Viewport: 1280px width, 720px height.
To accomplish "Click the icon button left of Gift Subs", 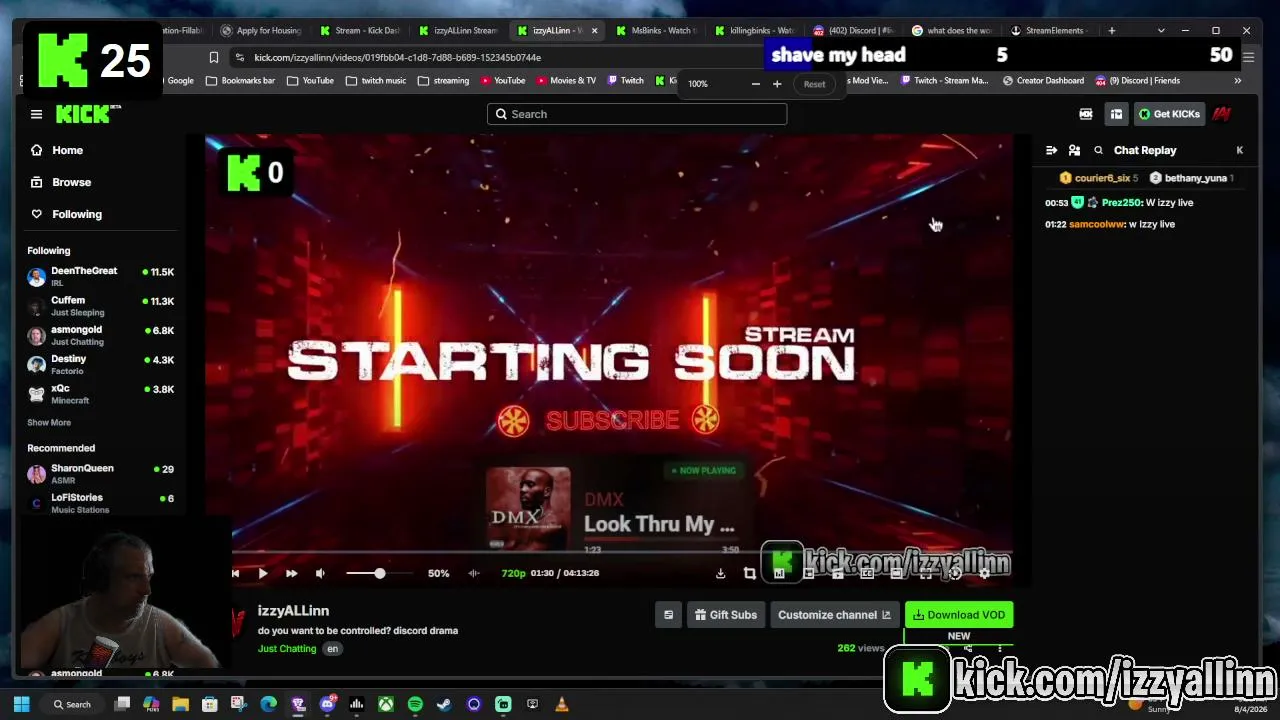I will 669,615.
